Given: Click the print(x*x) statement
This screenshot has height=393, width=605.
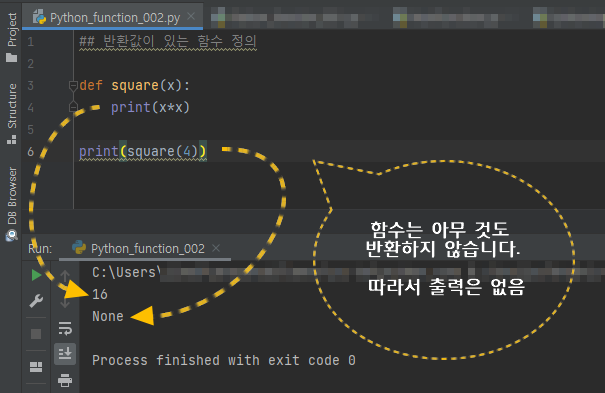Looking at the screenshot, I should [x=150, y=107].
